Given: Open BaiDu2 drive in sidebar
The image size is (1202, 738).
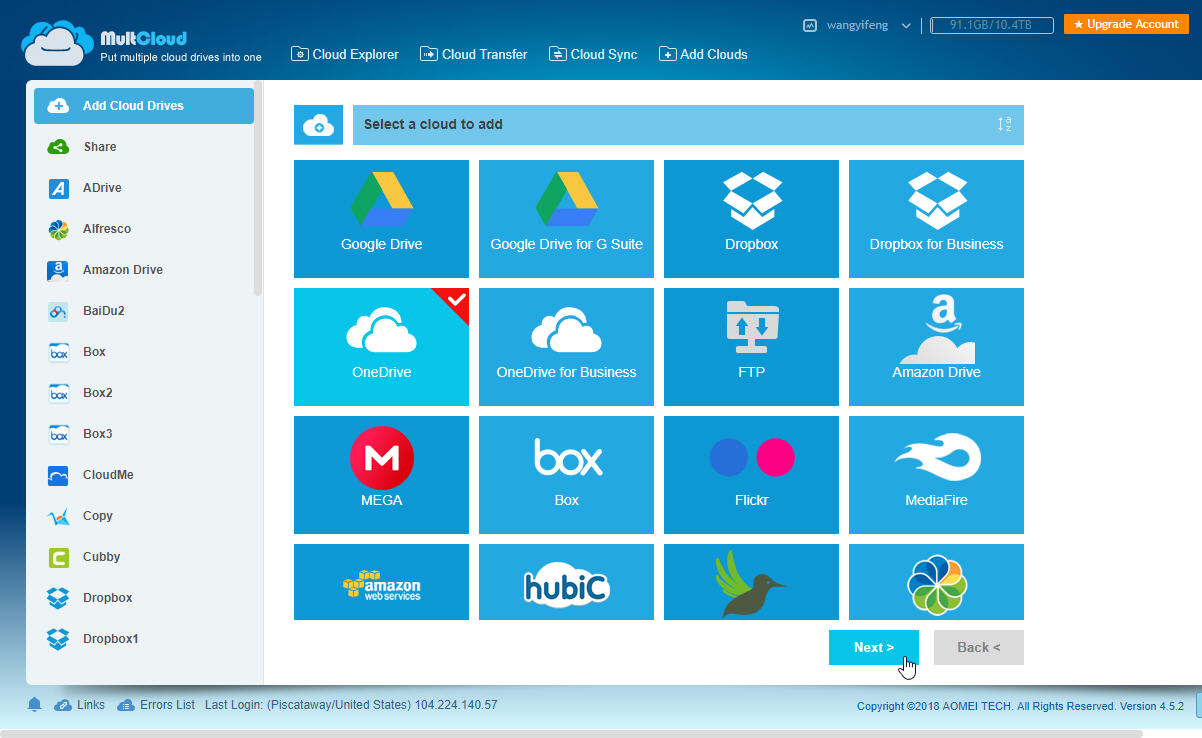Looking at the screenshot, I should [x=144, y=311].
